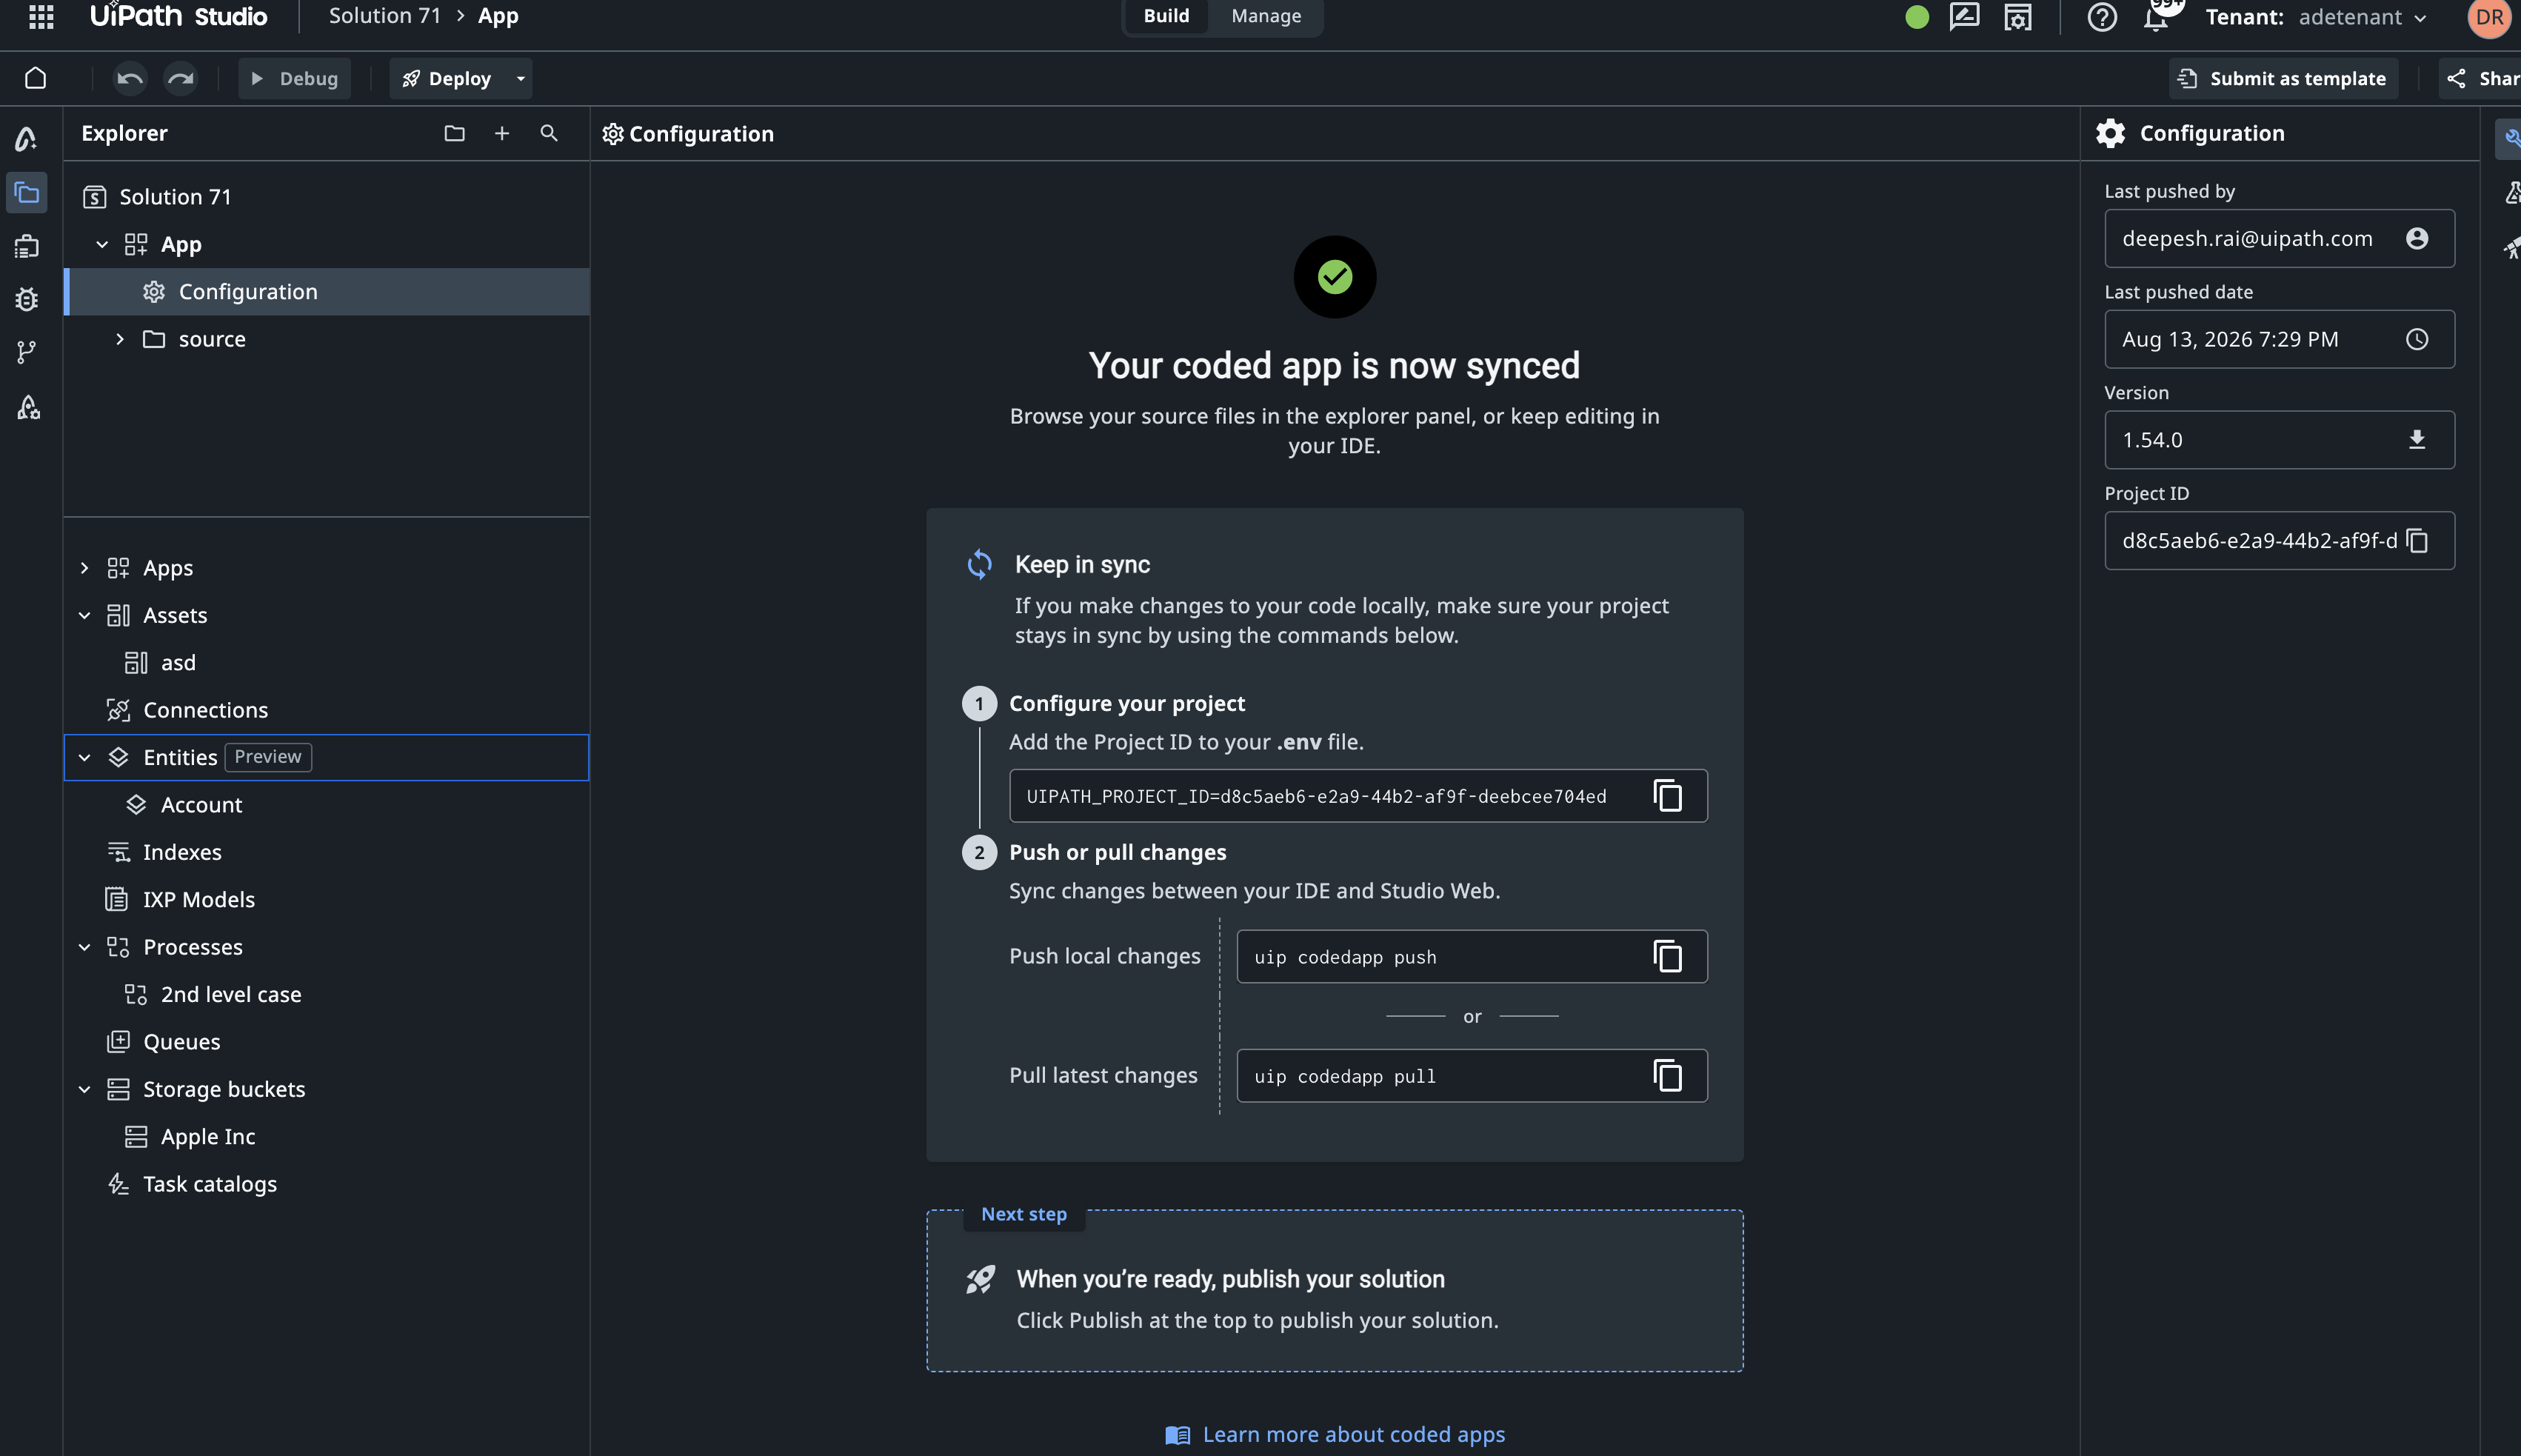Image resolution: width=2521 pixels, height=1456 pixels.
Task: Click the Last pushed by field
Action: (2279, 238)
